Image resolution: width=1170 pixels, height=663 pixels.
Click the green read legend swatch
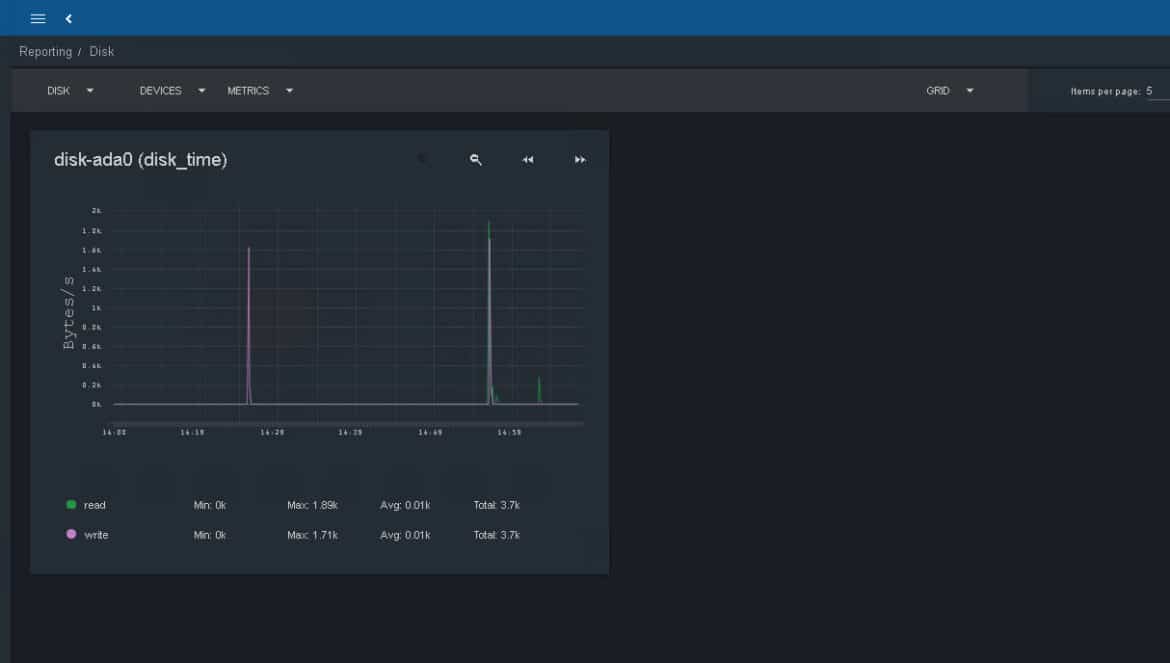point(71,505)
